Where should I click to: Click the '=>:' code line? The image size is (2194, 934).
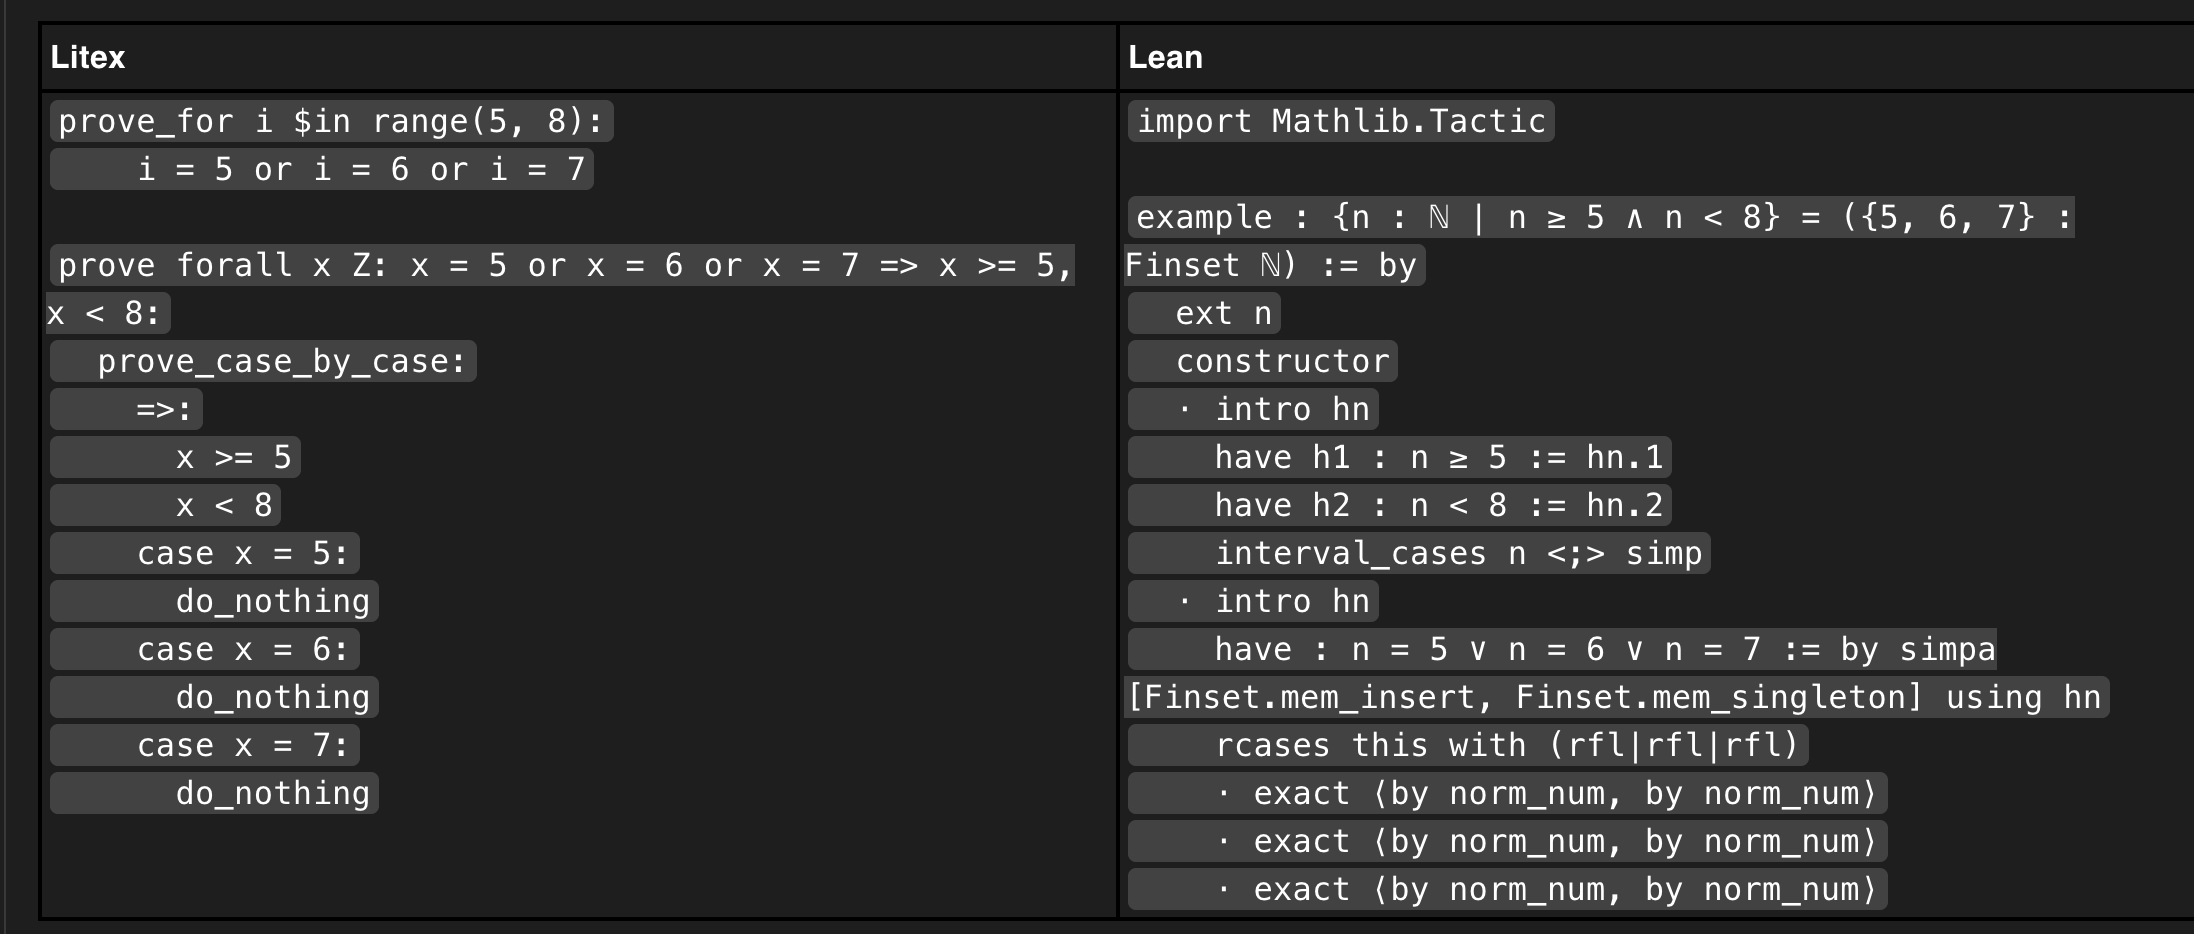click(164, 409)
